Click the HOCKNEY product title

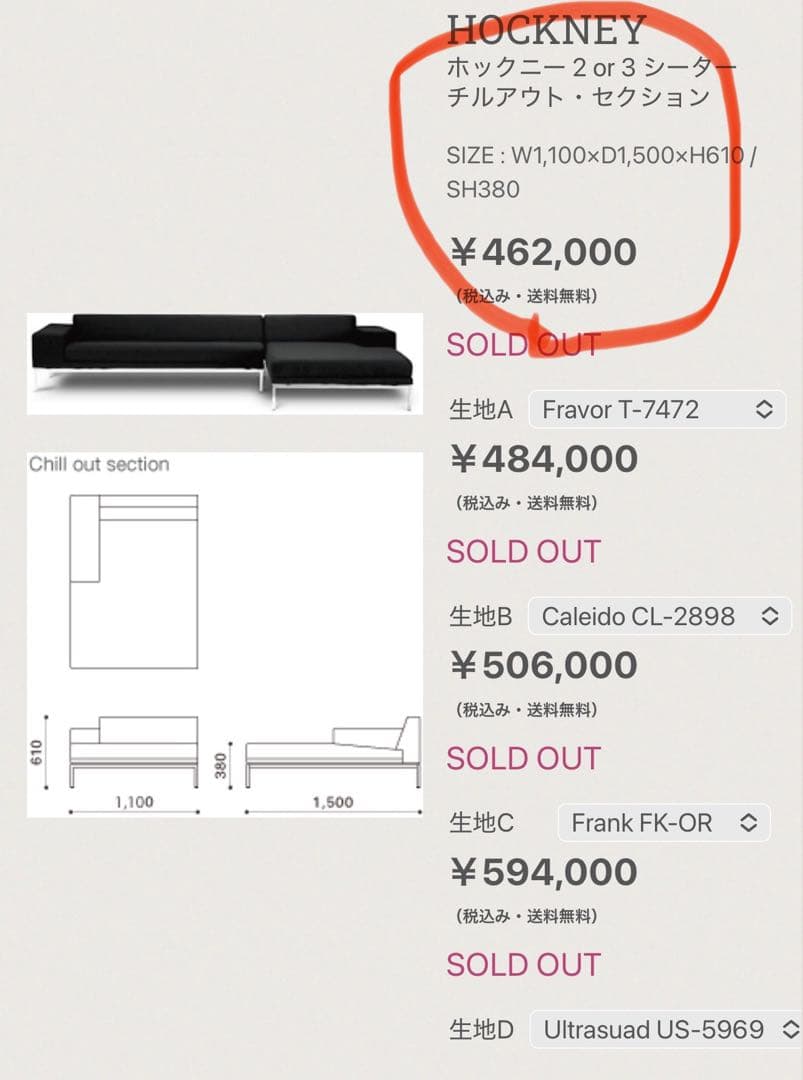click(x=546, y=30)
